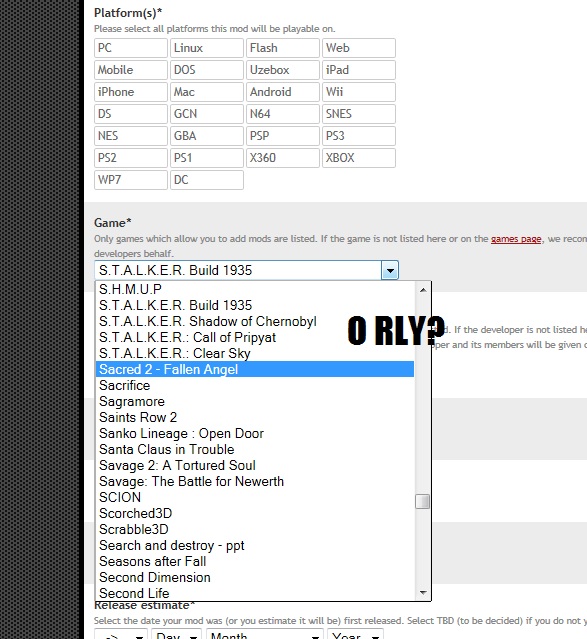Select the GCN platform box
The image size is (587, 639).
coord(207,114)
